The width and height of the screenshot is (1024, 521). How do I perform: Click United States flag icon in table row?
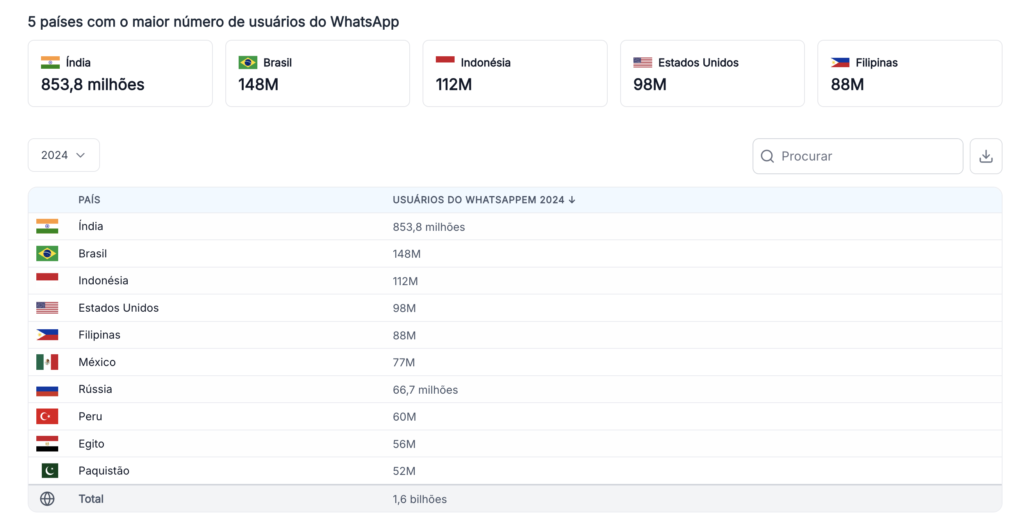tap(47, 308)
